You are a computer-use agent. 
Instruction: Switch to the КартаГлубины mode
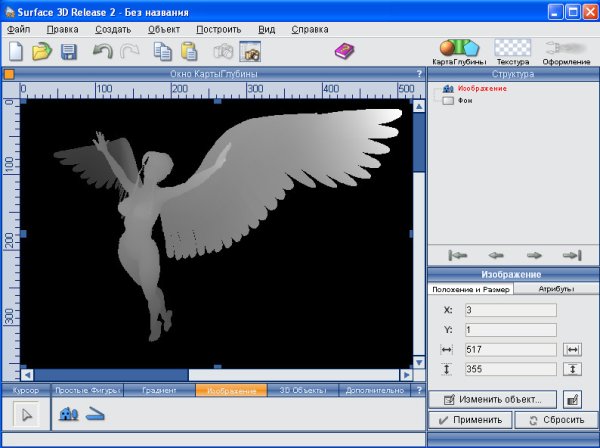(458, 52)
